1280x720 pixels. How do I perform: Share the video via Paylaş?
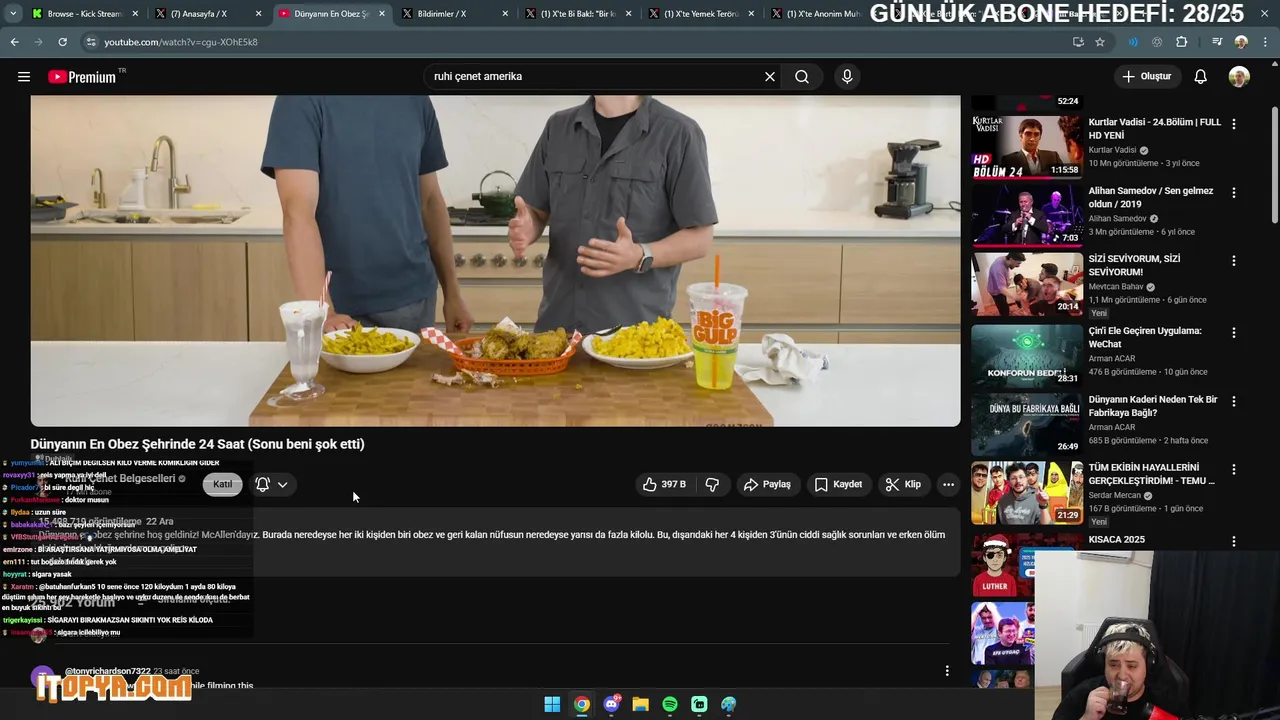[x=767, y=484]
